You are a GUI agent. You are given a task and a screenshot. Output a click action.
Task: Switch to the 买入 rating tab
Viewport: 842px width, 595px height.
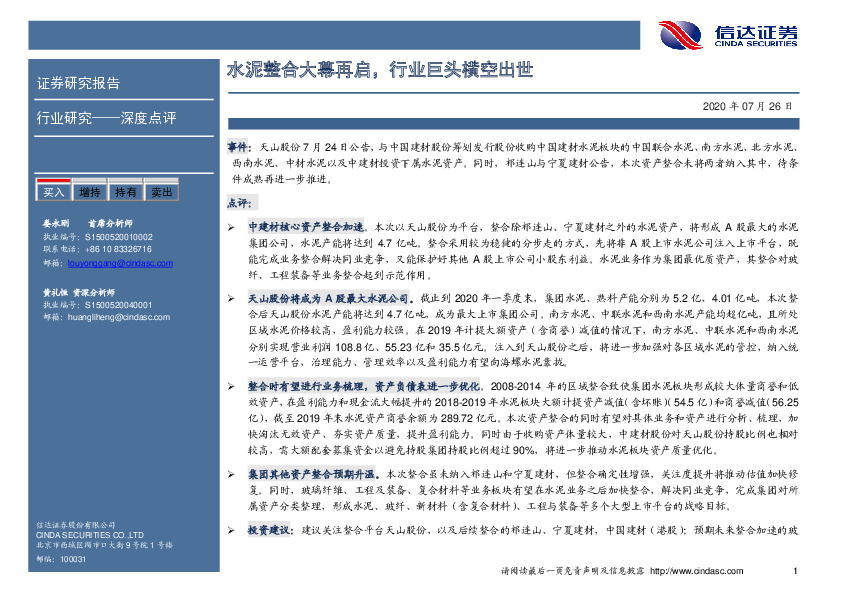(x=52, y=190)
